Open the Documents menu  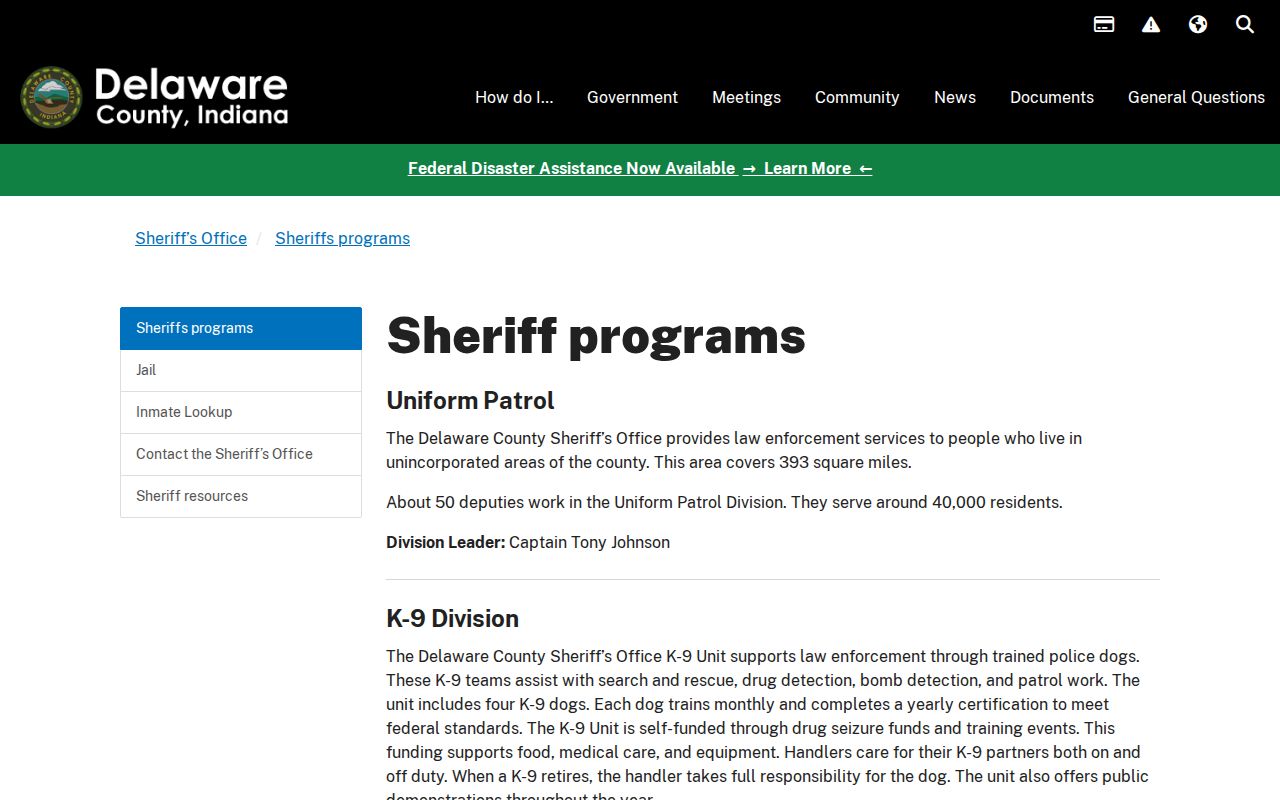coord(1052,97)
